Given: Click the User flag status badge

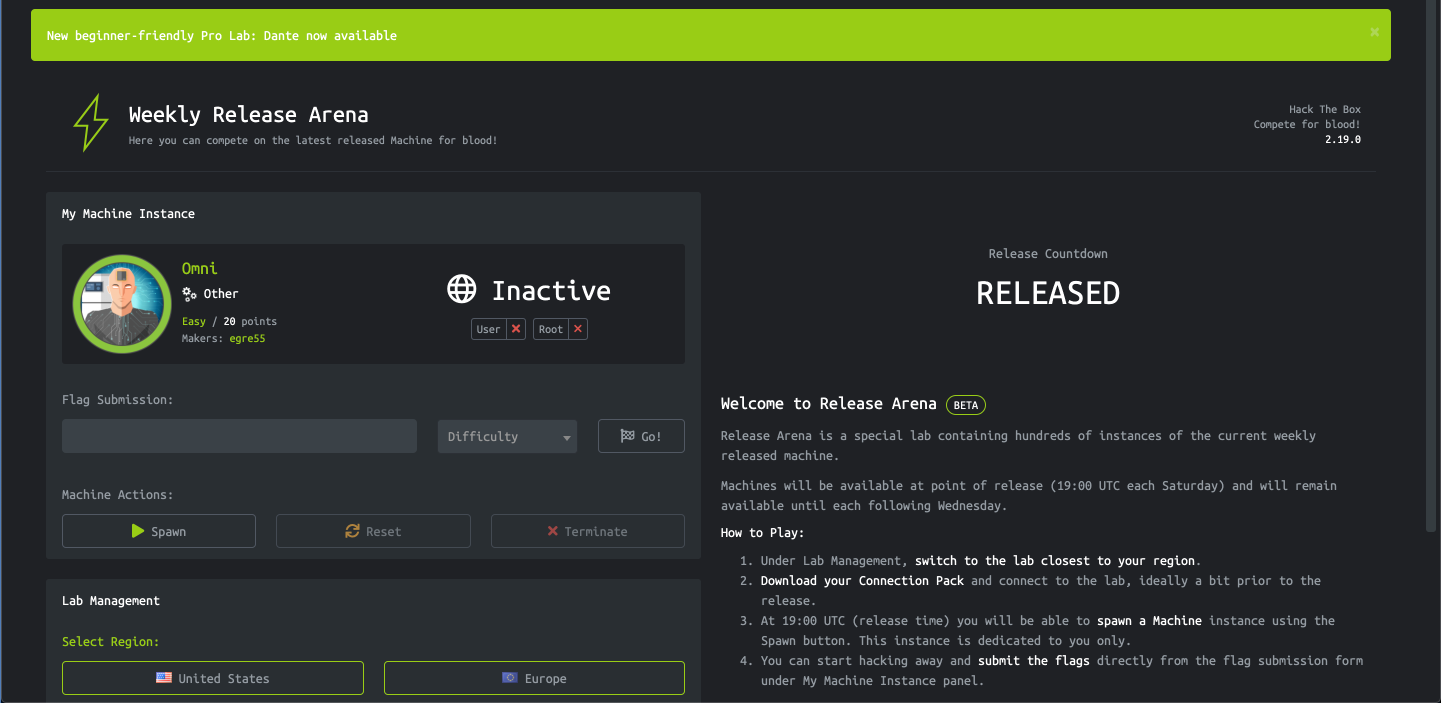Looking at the screenshot, I should click(x=498, y=329).
